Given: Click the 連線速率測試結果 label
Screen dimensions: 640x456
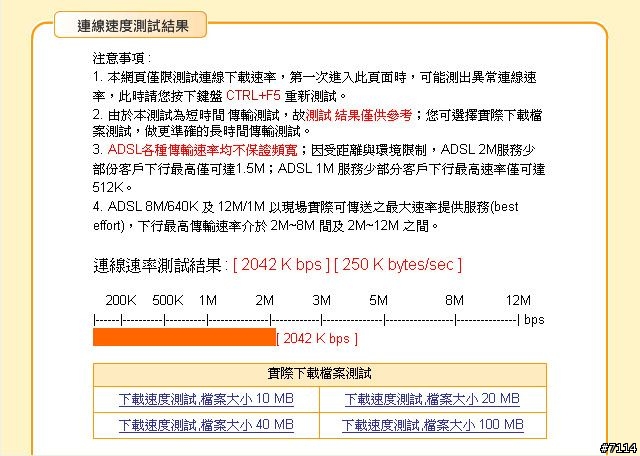Looking at the screenshot, I should click(158, 265).
